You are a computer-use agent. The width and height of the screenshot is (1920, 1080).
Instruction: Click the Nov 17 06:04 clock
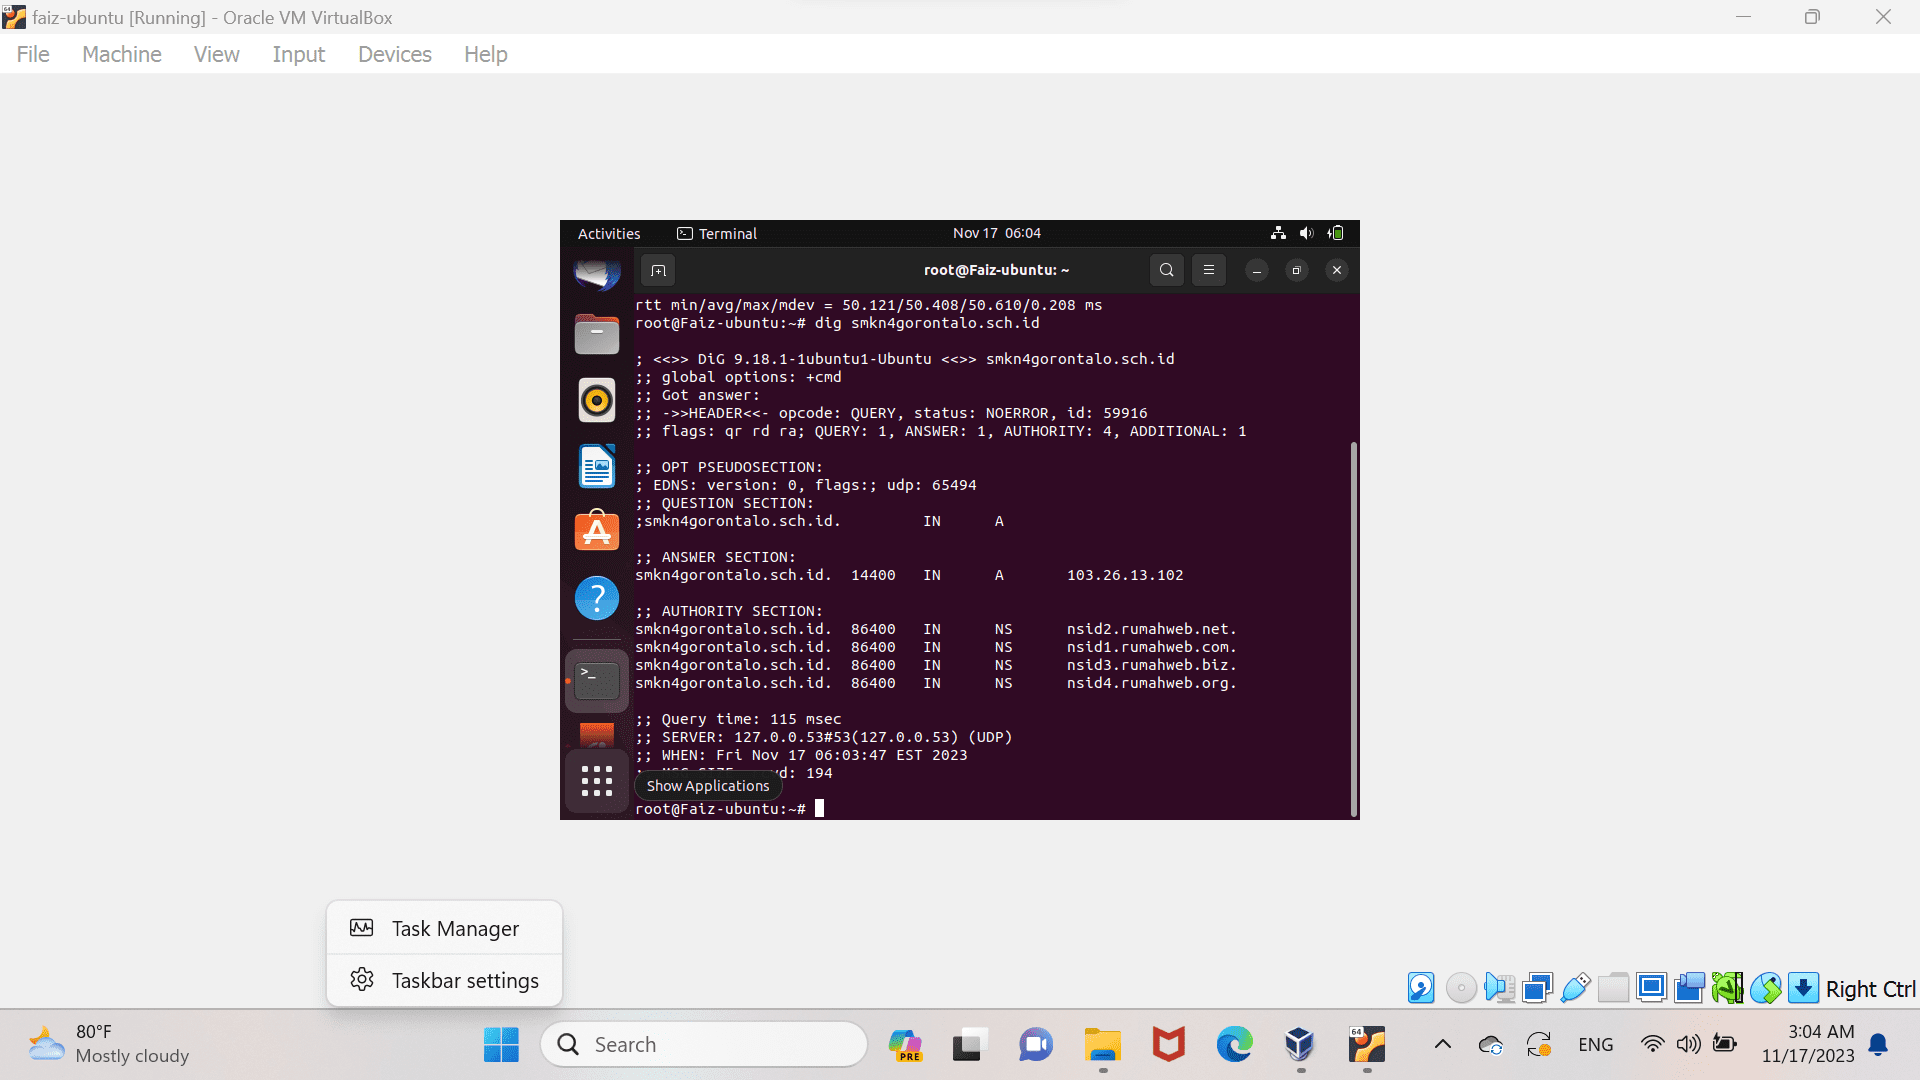(996, 233)
